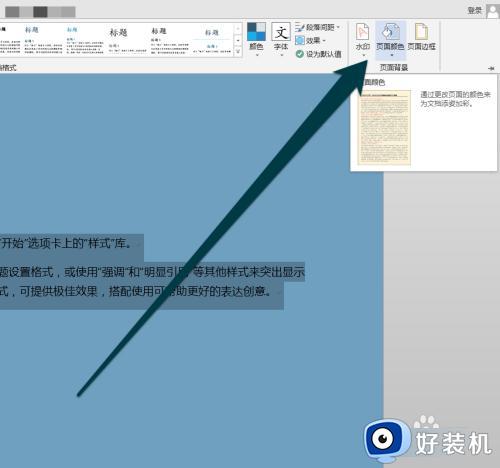The image size is (500, 468).
Task: Expand the Watermark dropdown arrow
Action: (x=364, y=55)
